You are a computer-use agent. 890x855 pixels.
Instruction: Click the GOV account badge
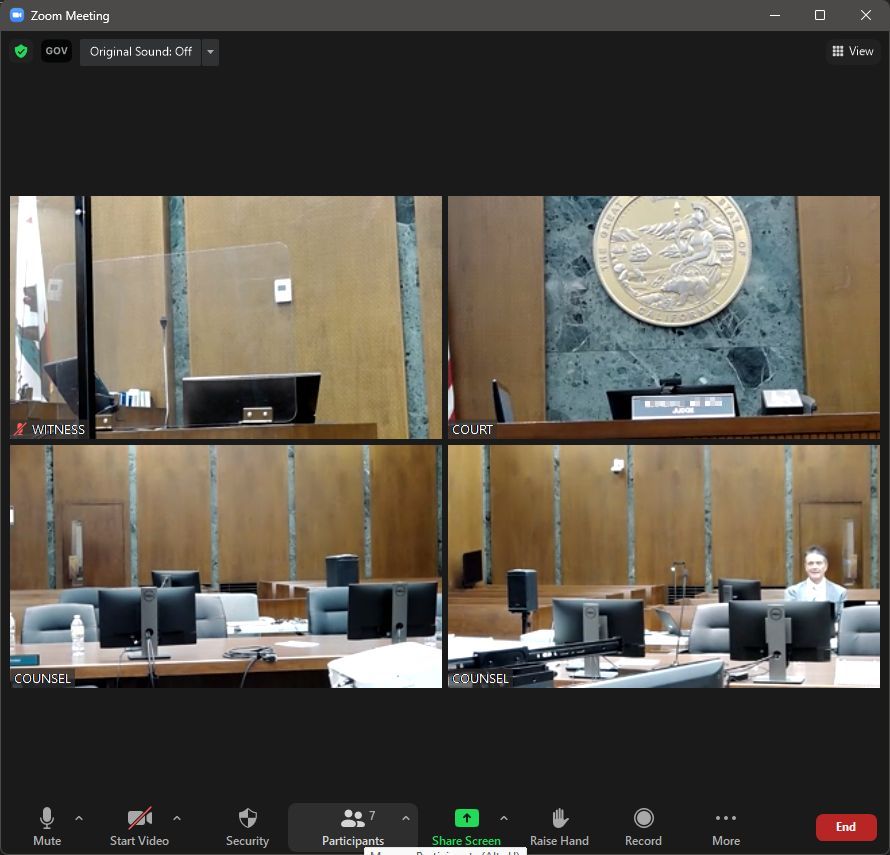pyautogui.click(x=56, y=51)
